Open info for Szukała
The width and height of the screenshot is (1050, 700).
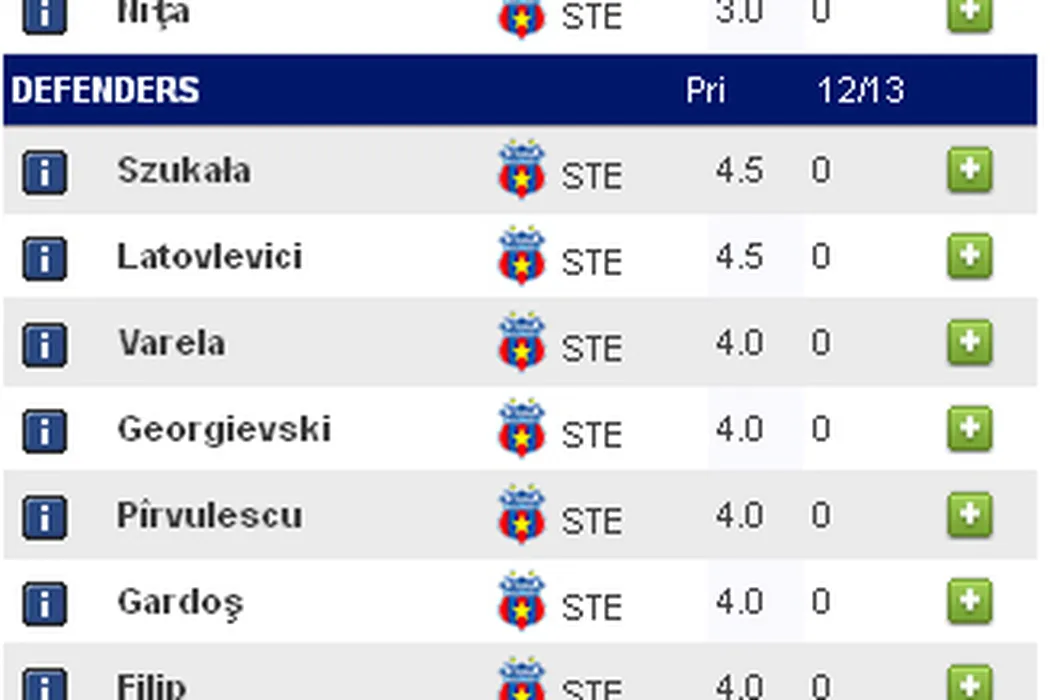pos(44,172)
